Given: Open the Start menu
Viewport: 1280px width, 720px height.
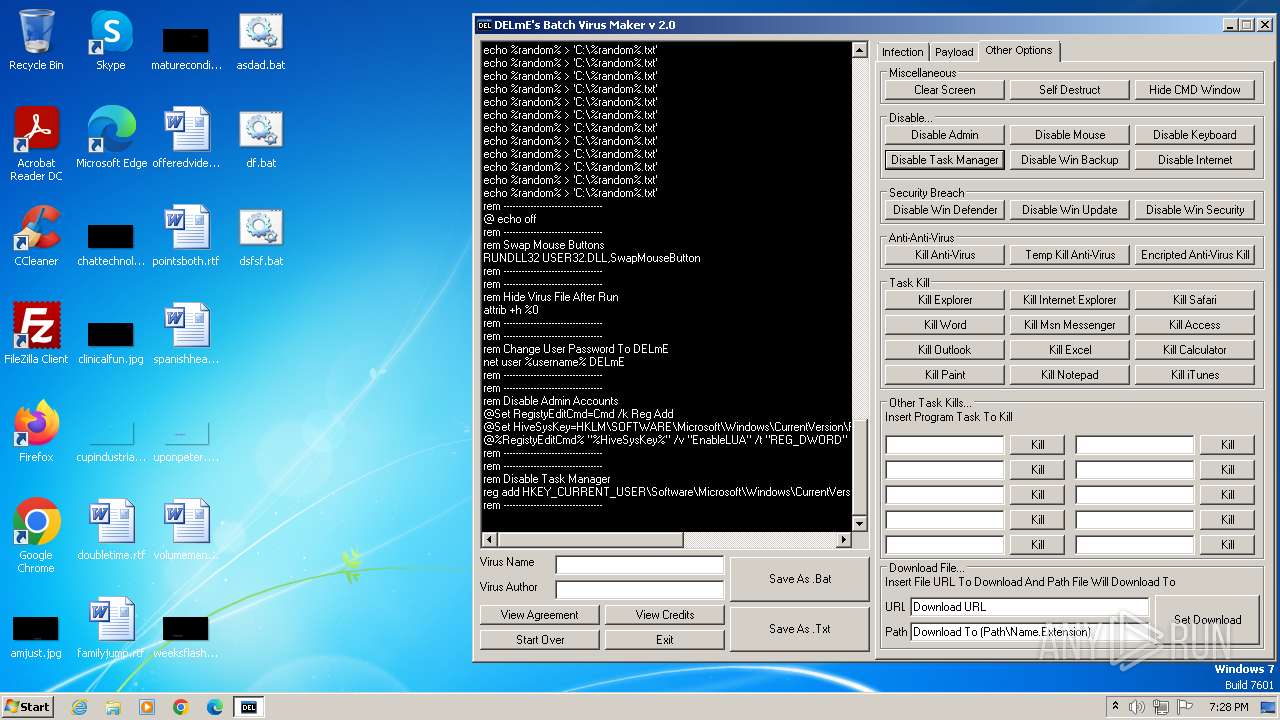Looking at the screenshot, I should coord(27,707).
